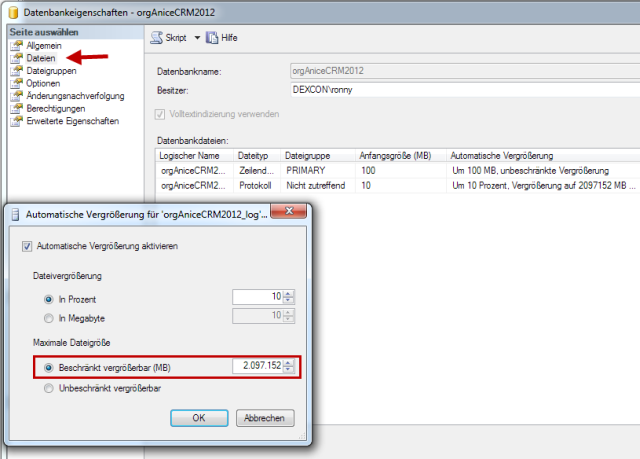This screenshot has width=640, height=459.
Task: Click the Datenbankname field
Action: click(465, 71)
